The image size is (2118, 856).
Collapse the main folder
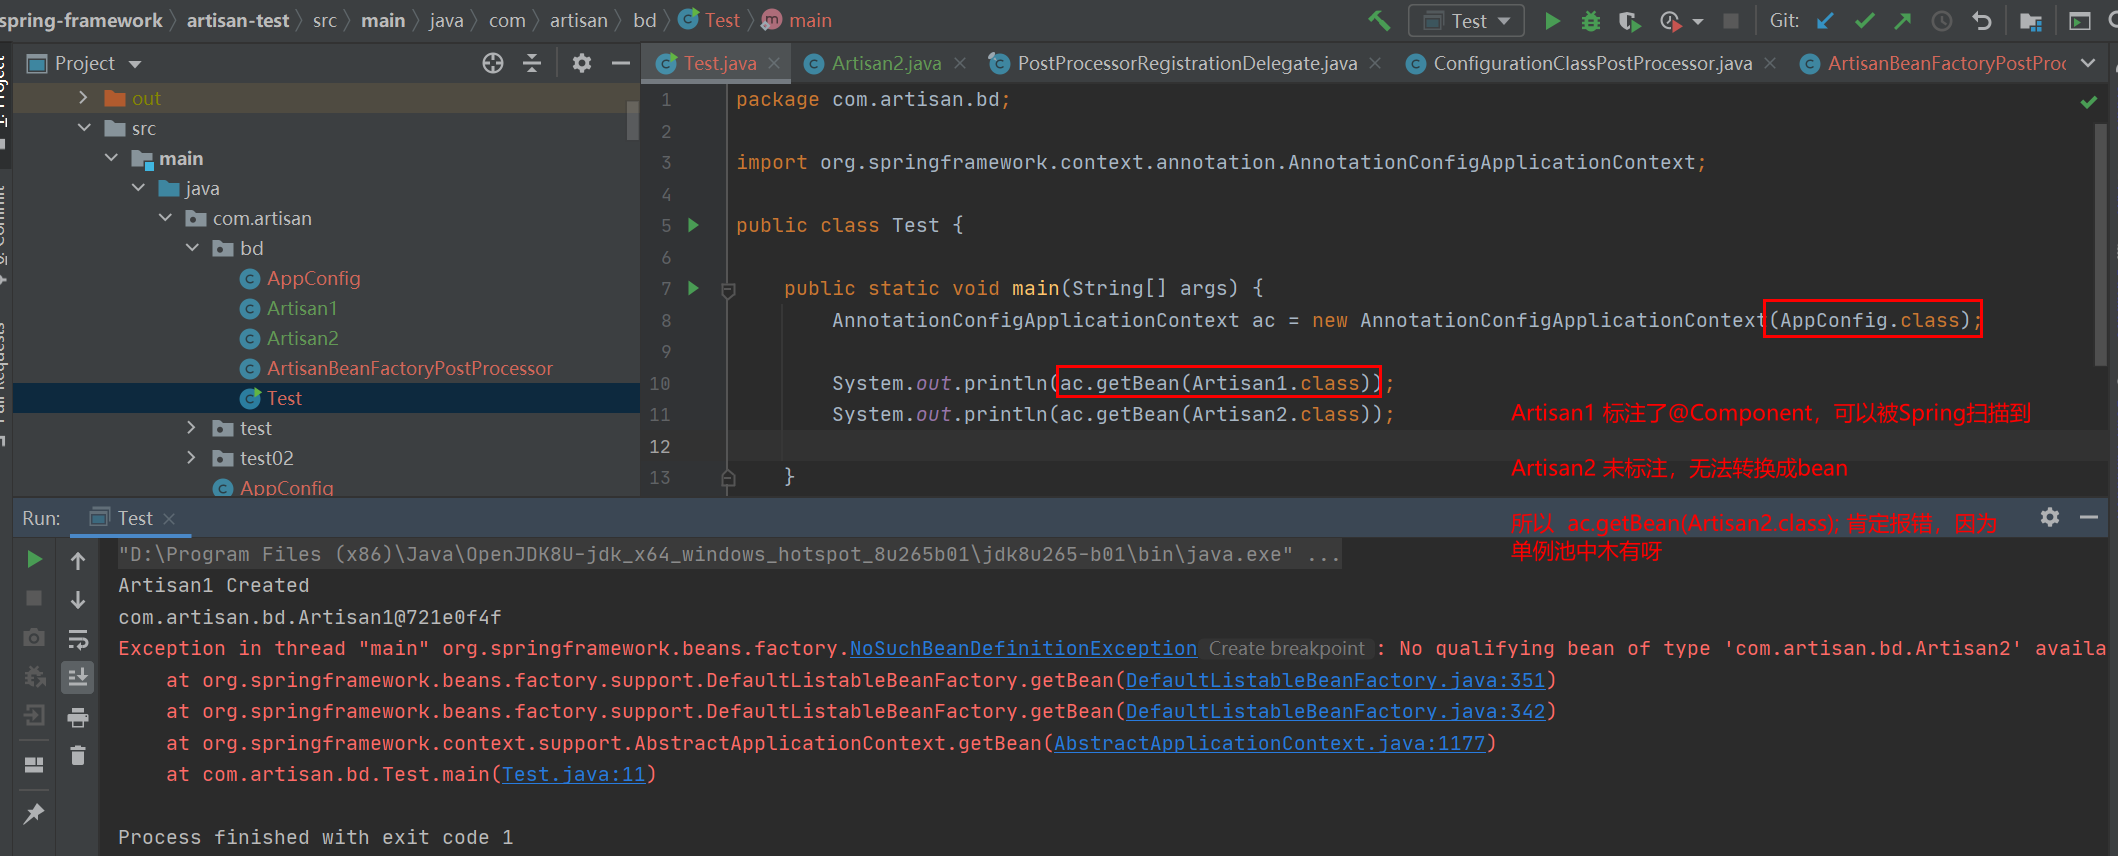click(111, 158)
